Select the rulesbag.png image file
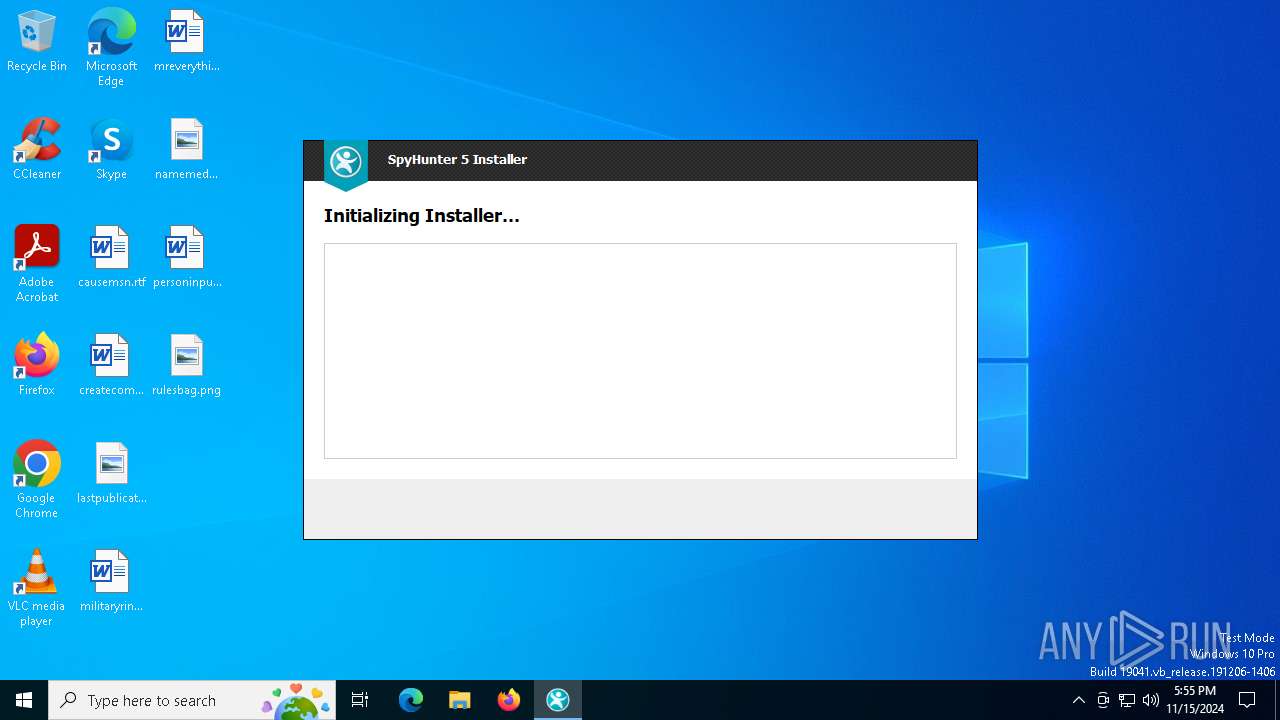 coord(186,366)
